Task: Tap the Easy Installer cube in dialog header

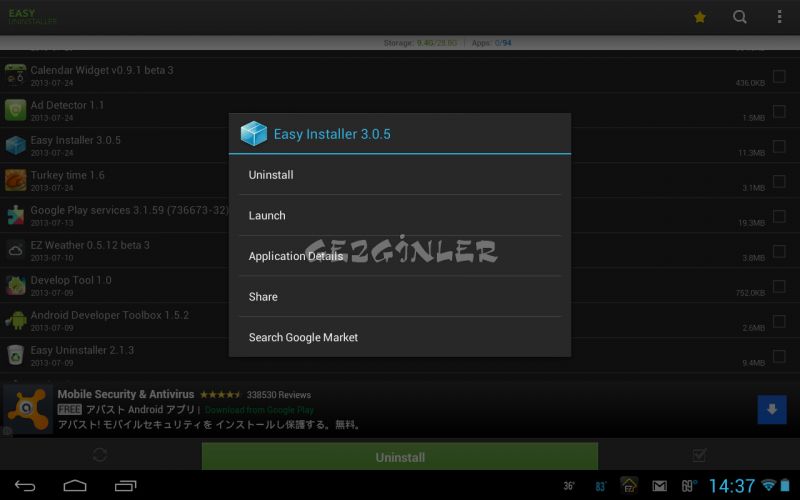Action: coord(254,134)
